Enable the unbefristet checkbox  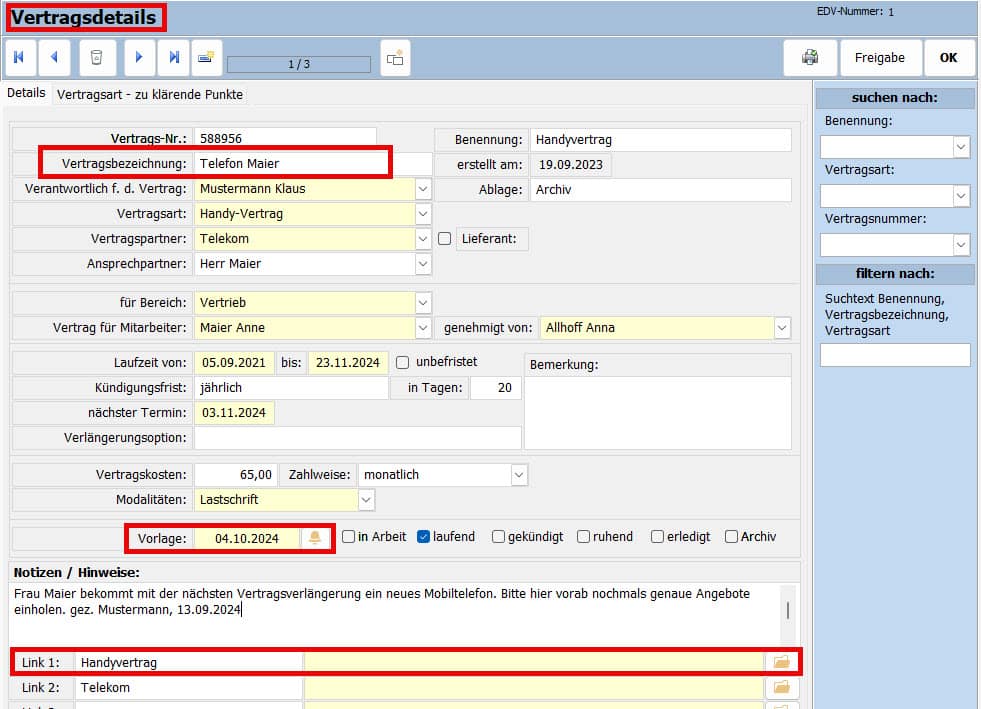tap(403, 361)
